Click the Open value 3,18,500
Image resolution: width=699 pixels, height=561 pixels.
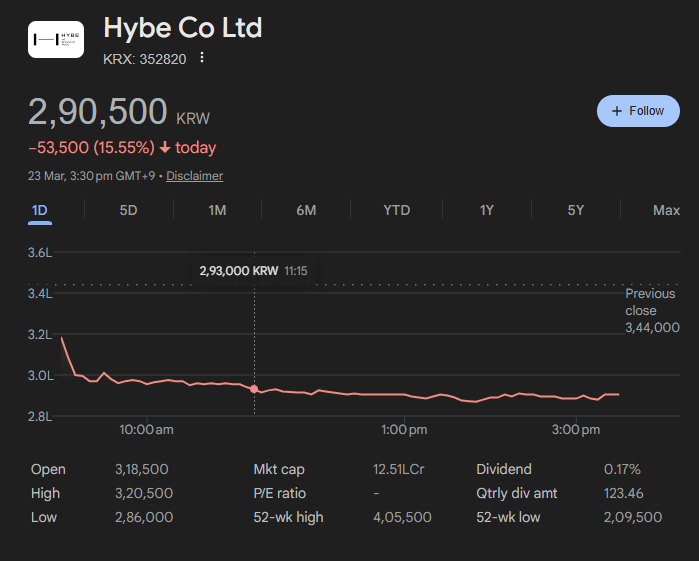tap(142, 469)
